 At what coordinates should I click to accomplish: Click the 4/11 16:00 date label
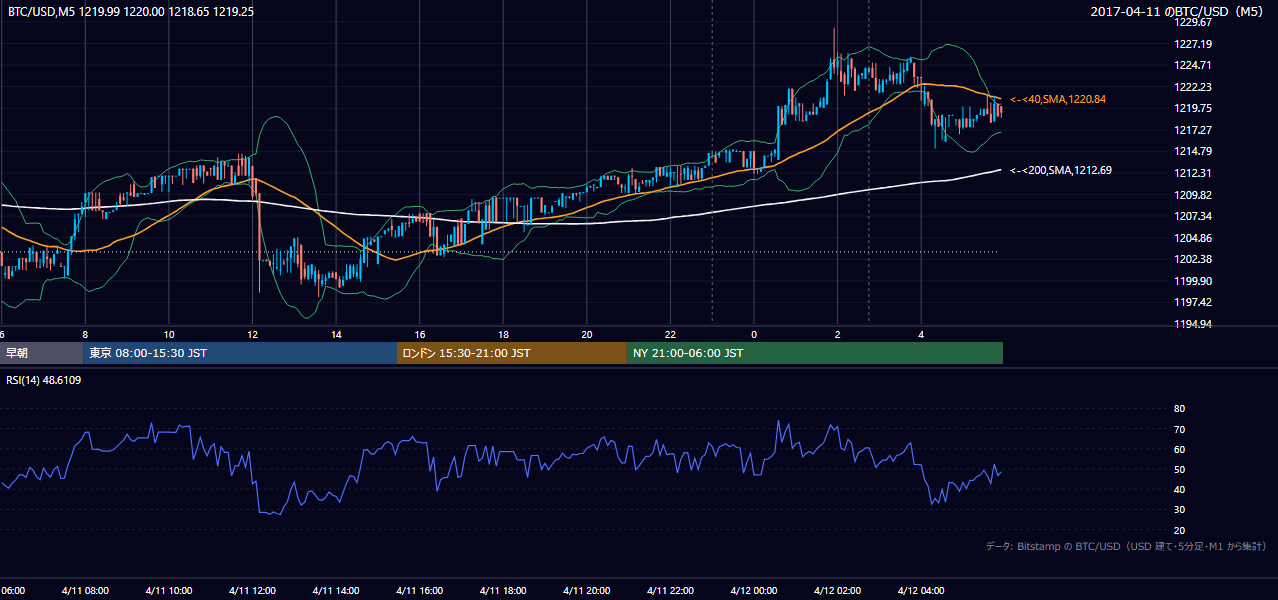tap(419, 590)
